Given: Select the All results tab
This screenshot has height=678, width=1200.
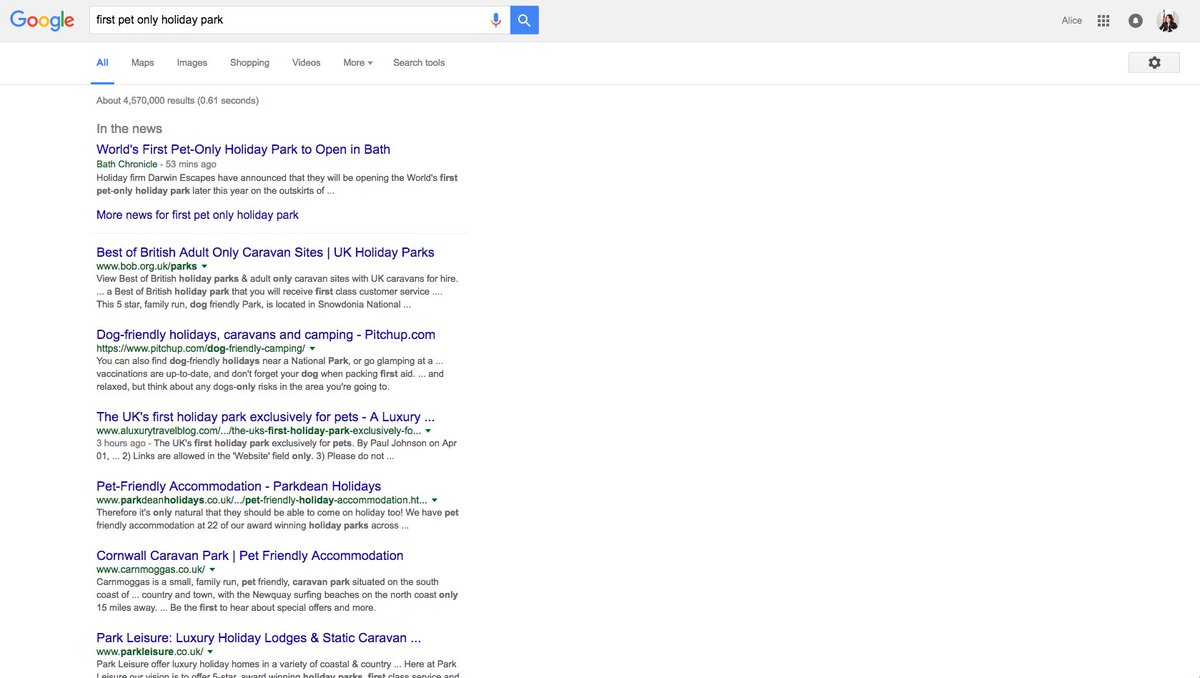Looking at the screenshot, I should 102,62.
